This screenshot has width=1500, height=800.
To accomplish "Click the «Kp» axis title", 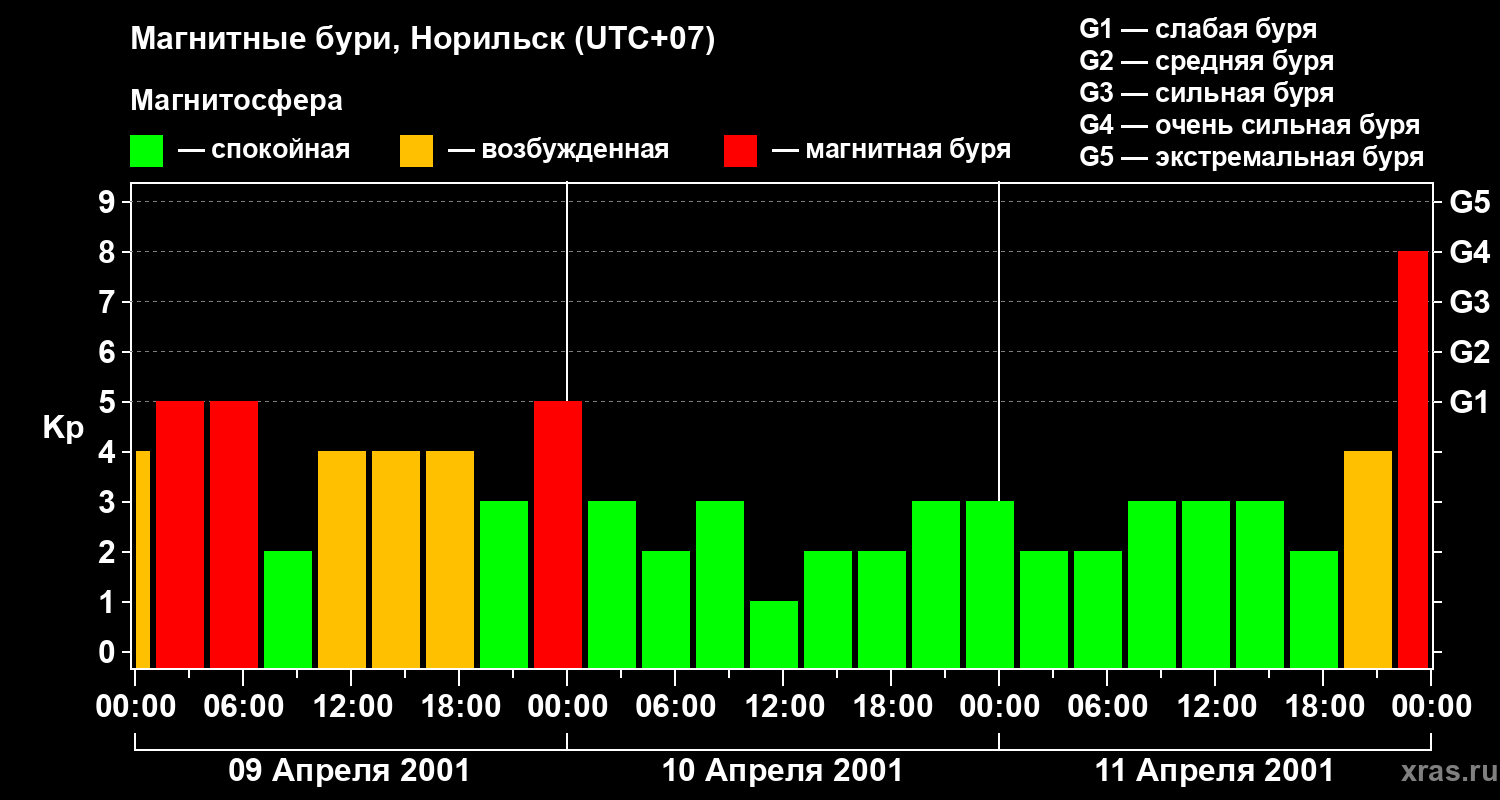I will 63,429.
